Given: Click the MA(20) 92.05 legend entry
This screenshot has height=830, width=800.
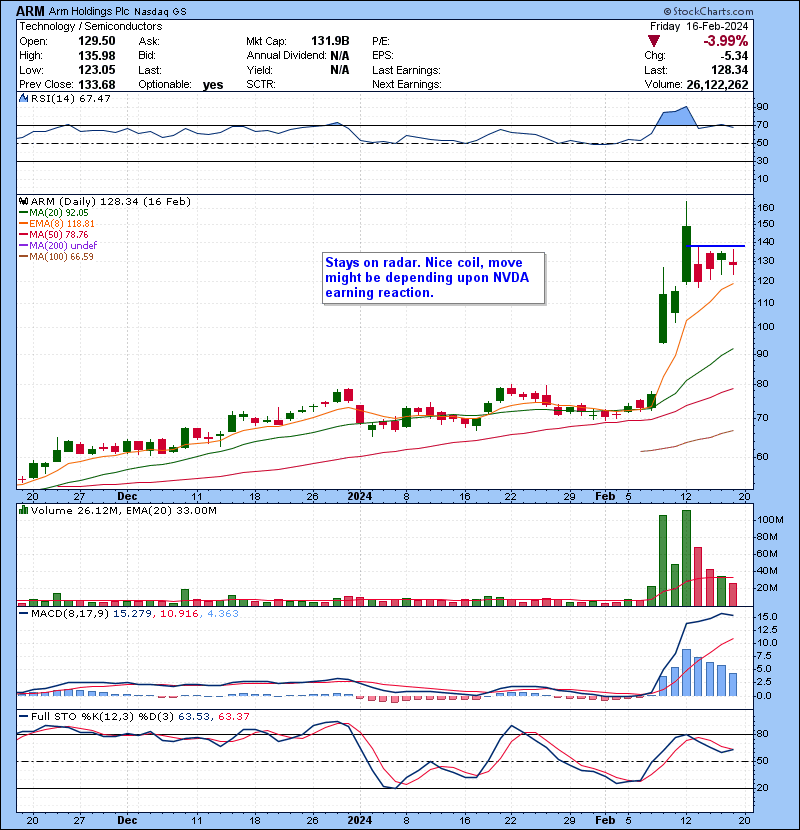Looking at the screenshot, I should pos(53,212).
